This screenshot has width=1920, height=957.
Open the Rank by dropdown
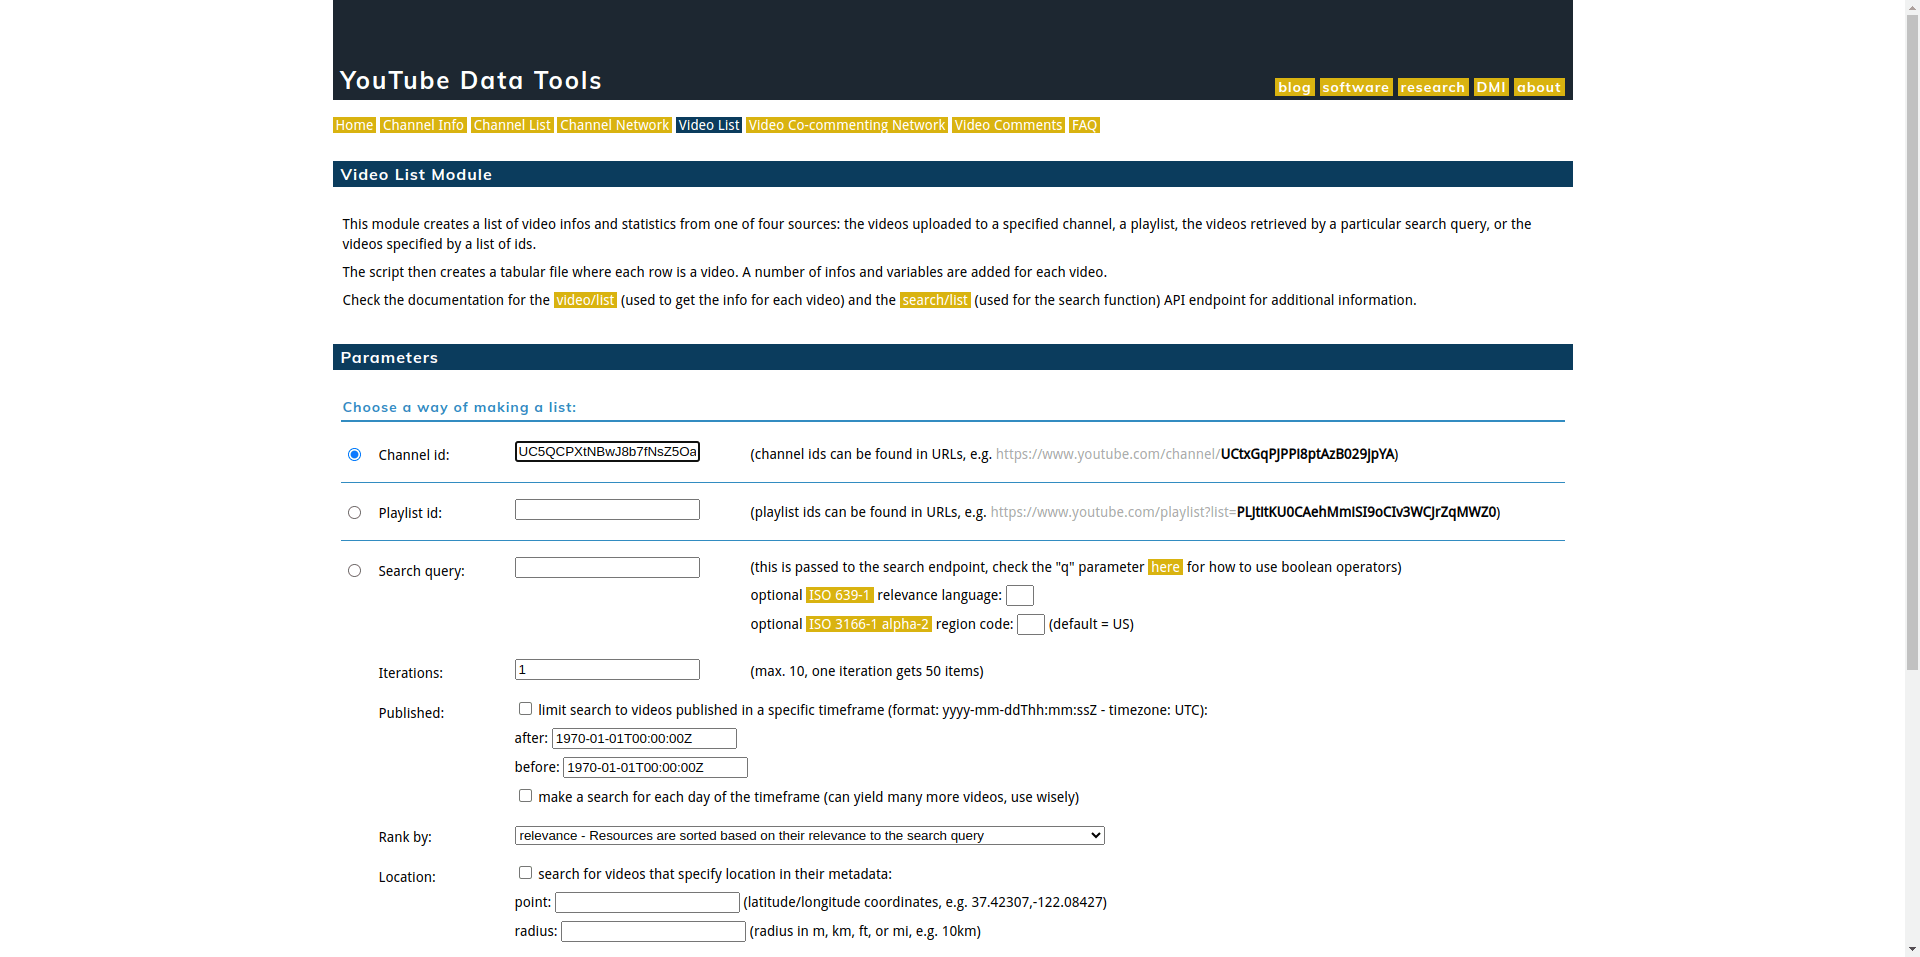click(x=808, y=835)
